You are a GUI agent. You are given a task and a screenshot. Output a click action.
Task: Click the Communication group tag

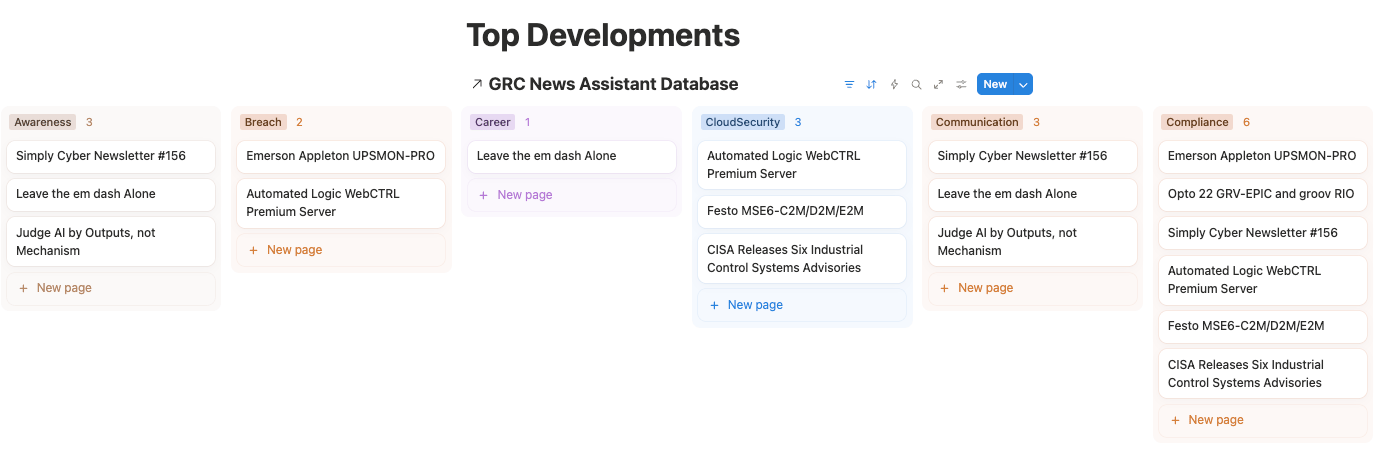(x=977, y=122)
